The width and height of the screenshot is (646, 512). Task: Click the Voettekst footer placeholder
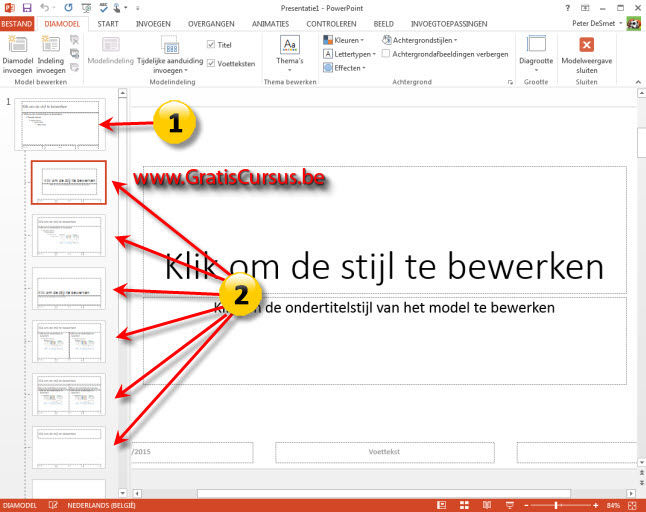point(384,452)
